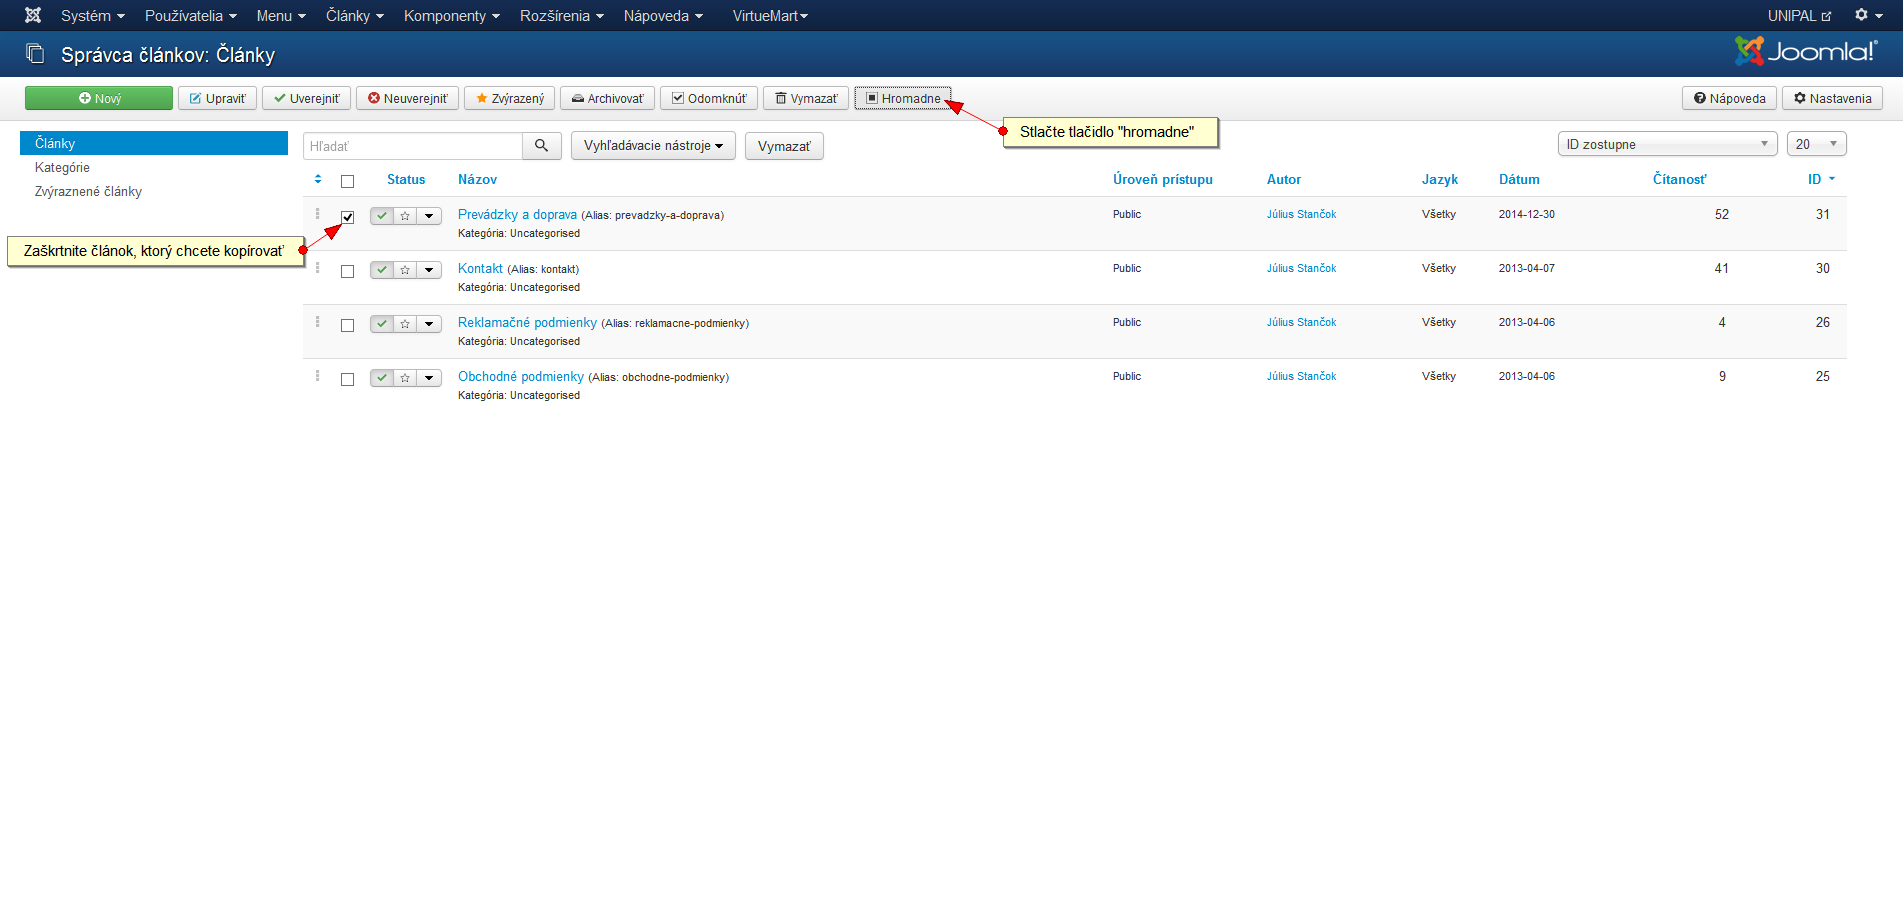The height and width of the screenshot is (915, 1903).
Task: Open the Články top menu
Action: point(354,15)
